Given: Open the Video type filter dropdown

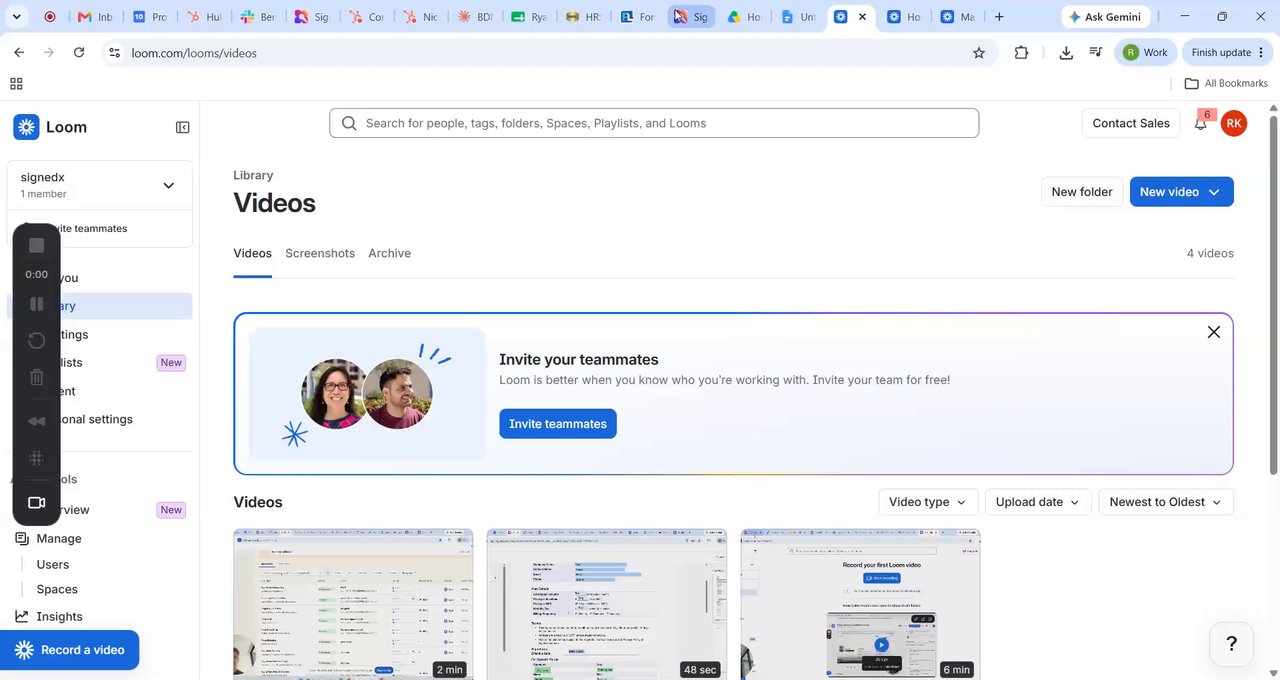Looking at the screenshot, I should pyautogui.click(x=928, y=502).
